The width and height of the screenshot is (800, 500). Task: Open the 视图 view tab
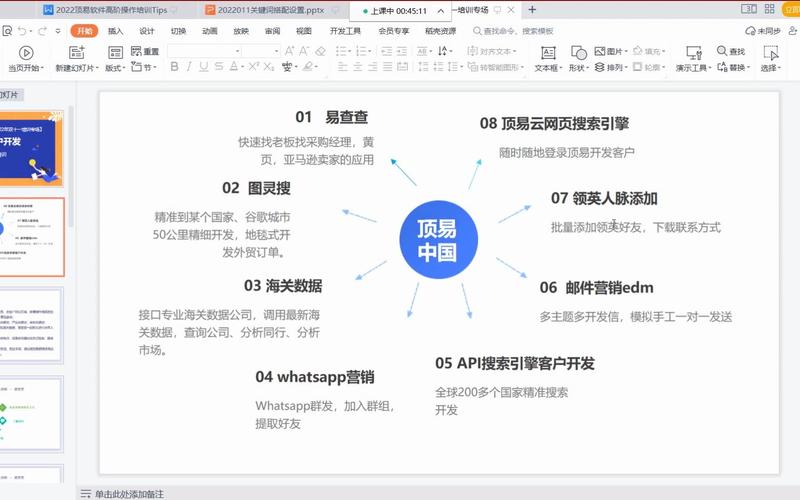tap(304, 31)
